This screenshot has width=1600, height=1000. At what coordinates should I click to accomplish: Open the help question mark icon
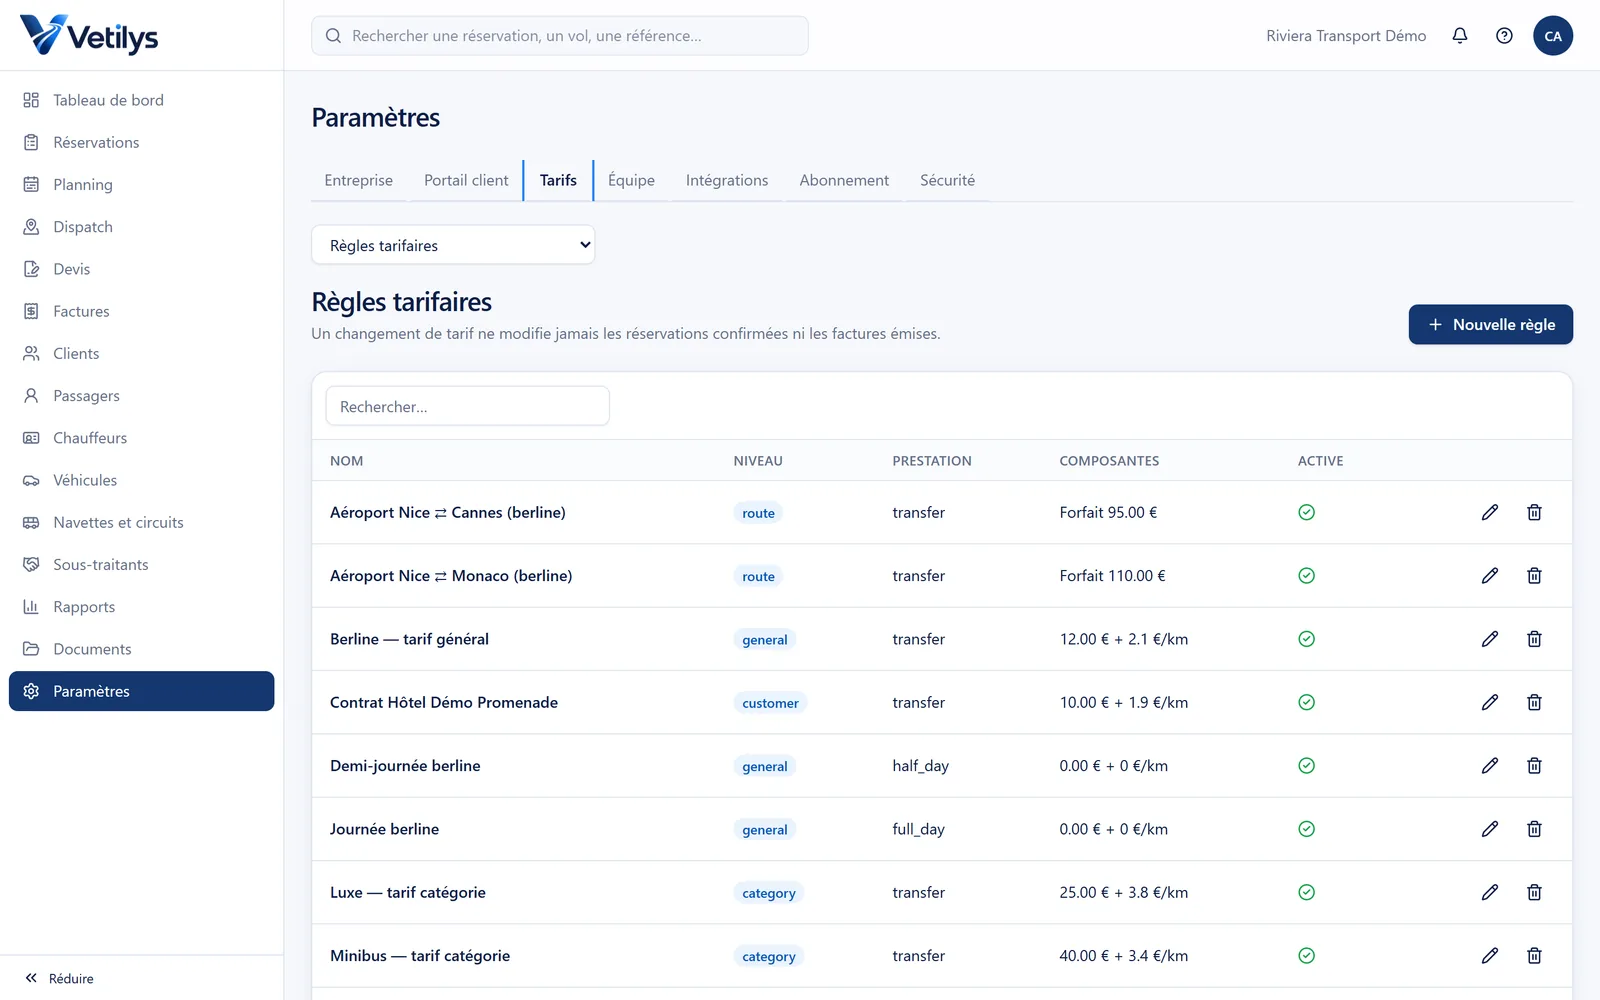pyautogui.click(x=1504, y=36)
